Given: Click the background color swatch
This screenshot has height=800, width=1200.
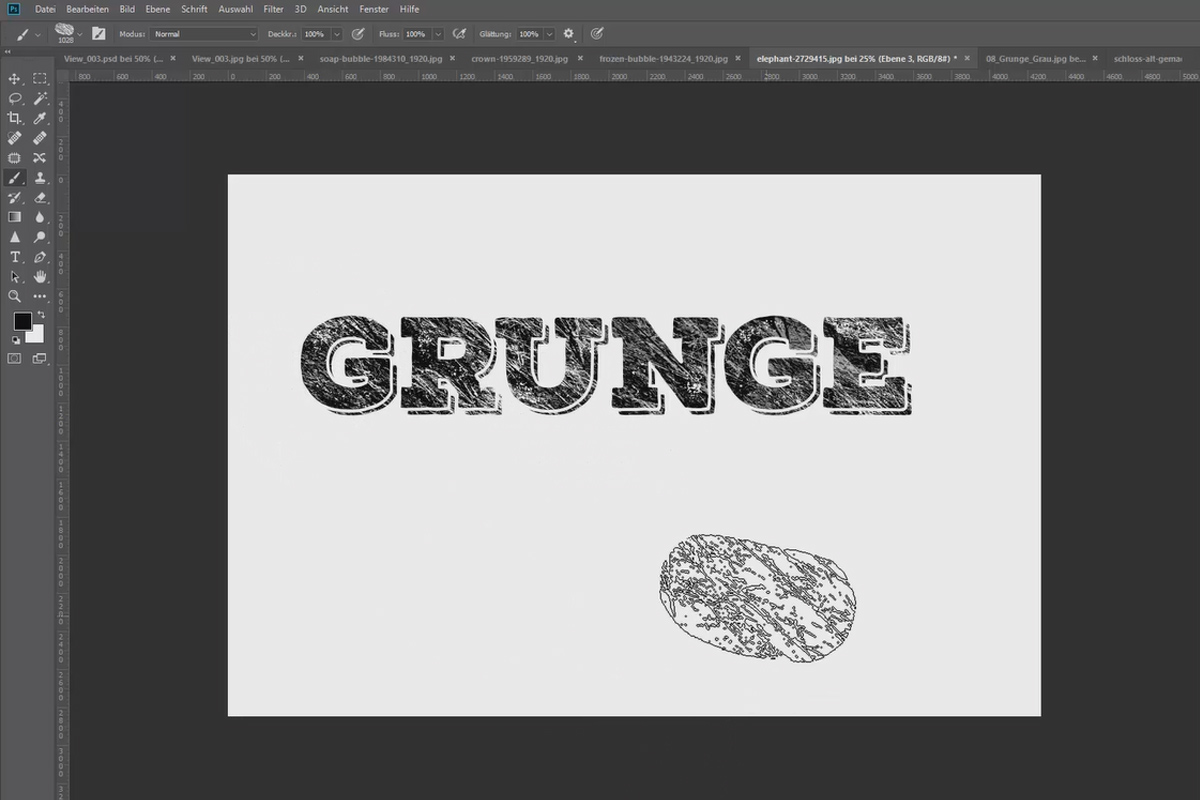Looking at the screenshot, I should 37,335.
